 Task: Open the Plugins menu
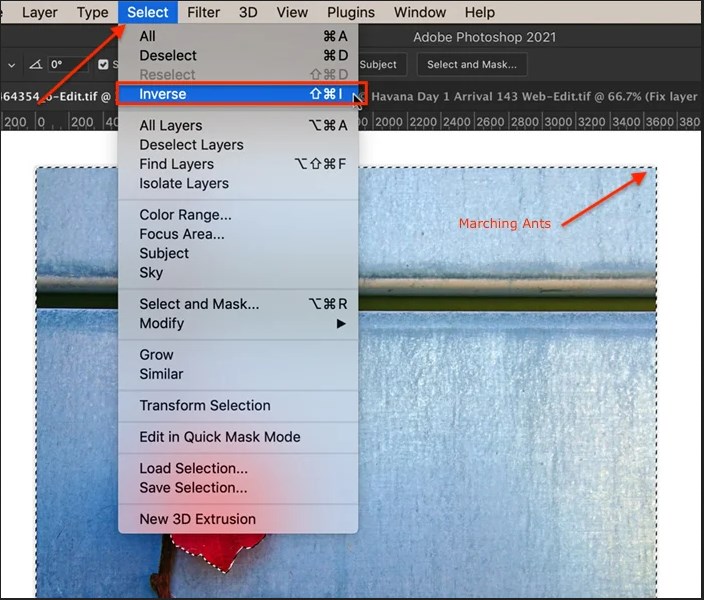(351, 12)
